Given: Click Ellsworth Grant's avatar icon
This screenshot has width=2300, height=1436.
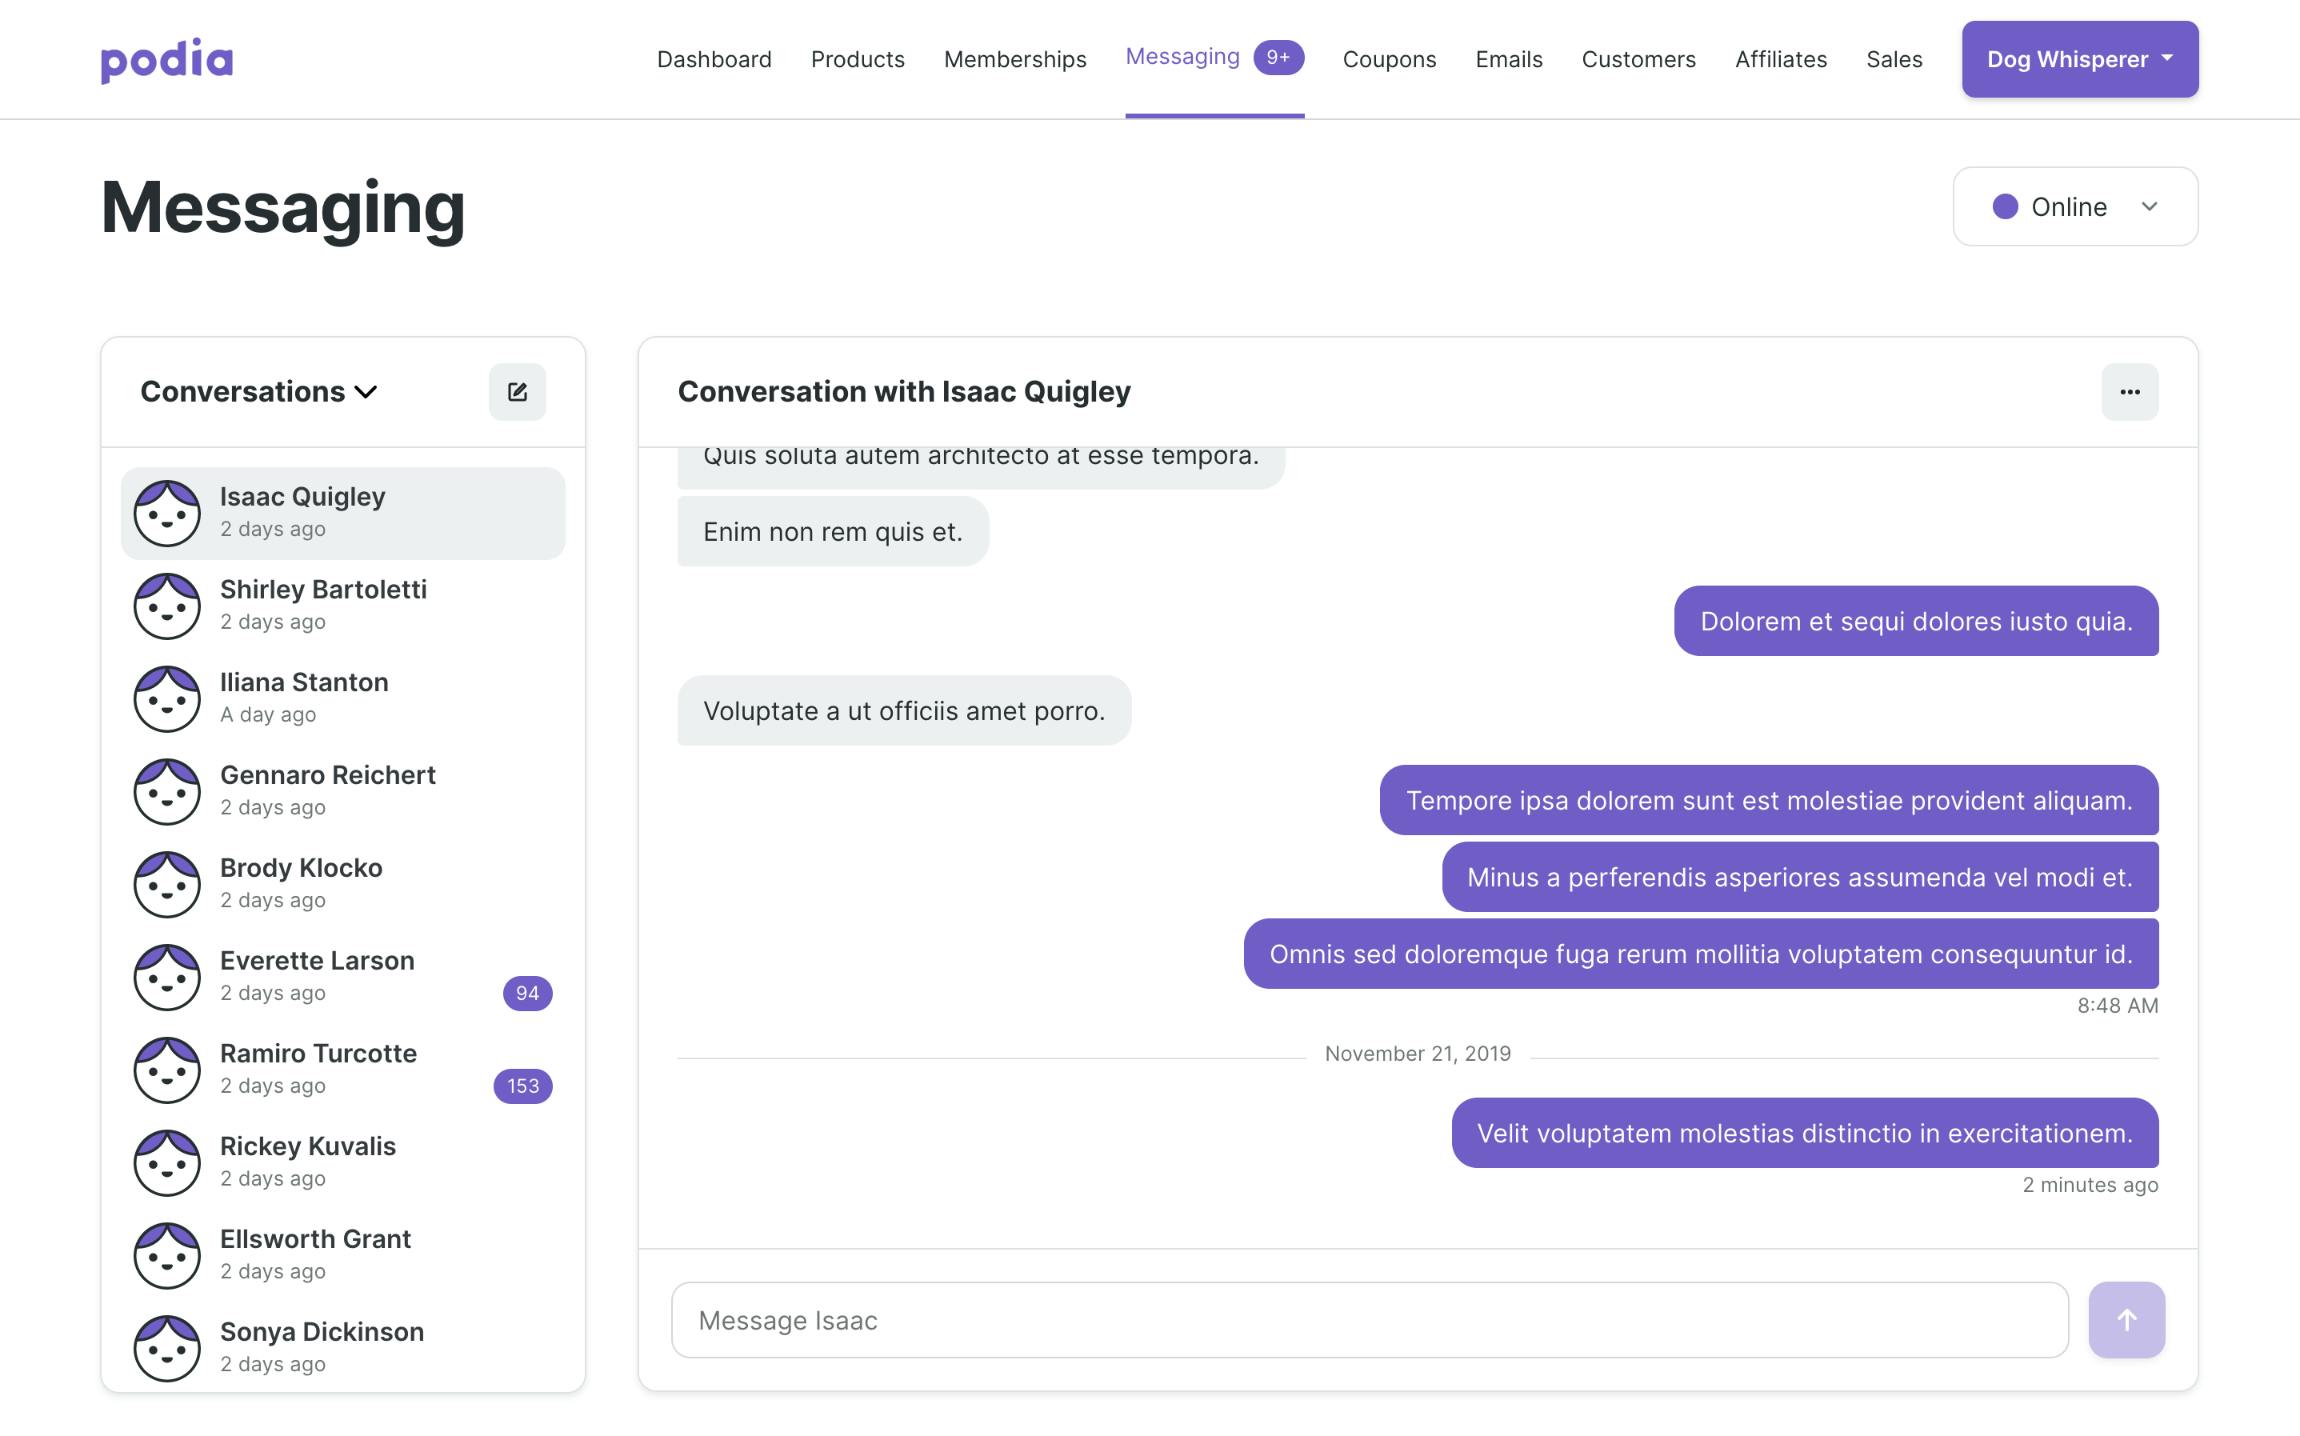Looking at the screenshot, I should pos(167,1256).
